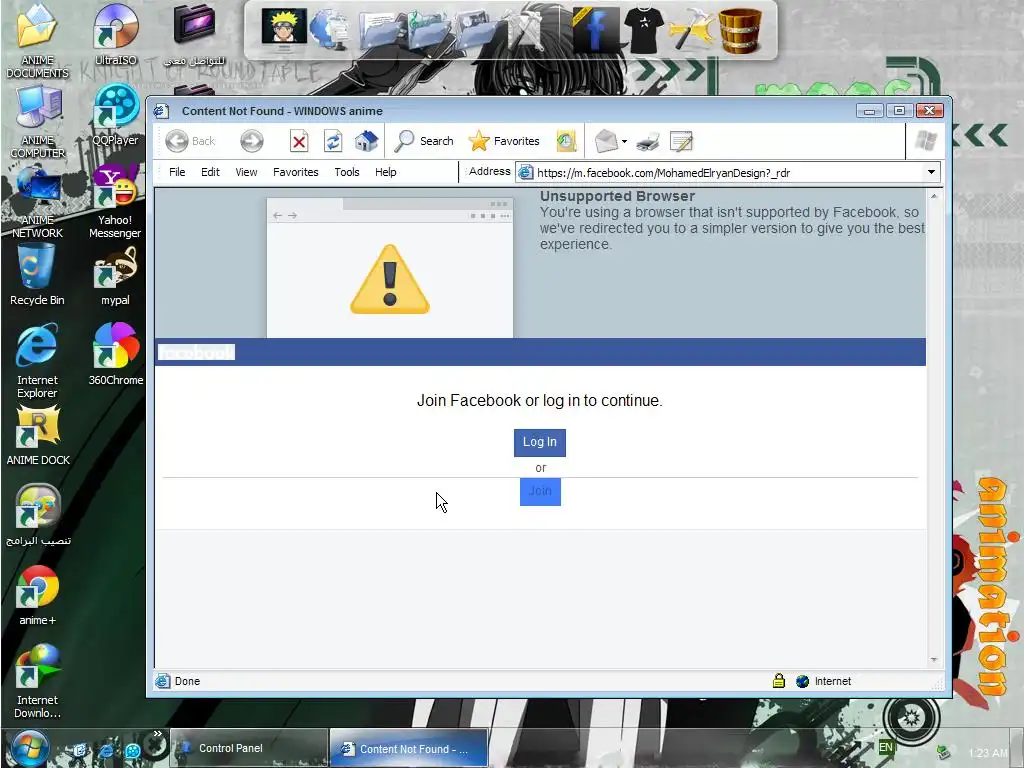The image size is (1024, 768).
Task: Open Internet Explorer desktop icon
Action: point(37,360)
